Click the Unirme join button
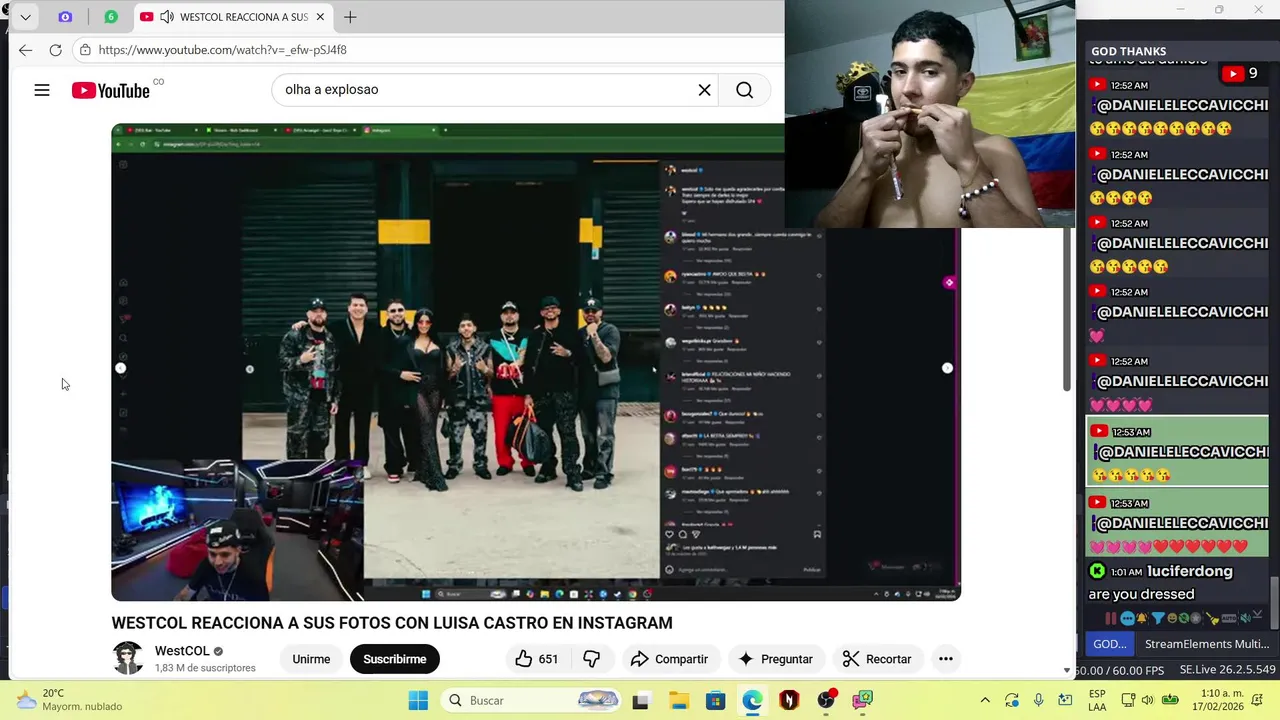 (311, 659)
